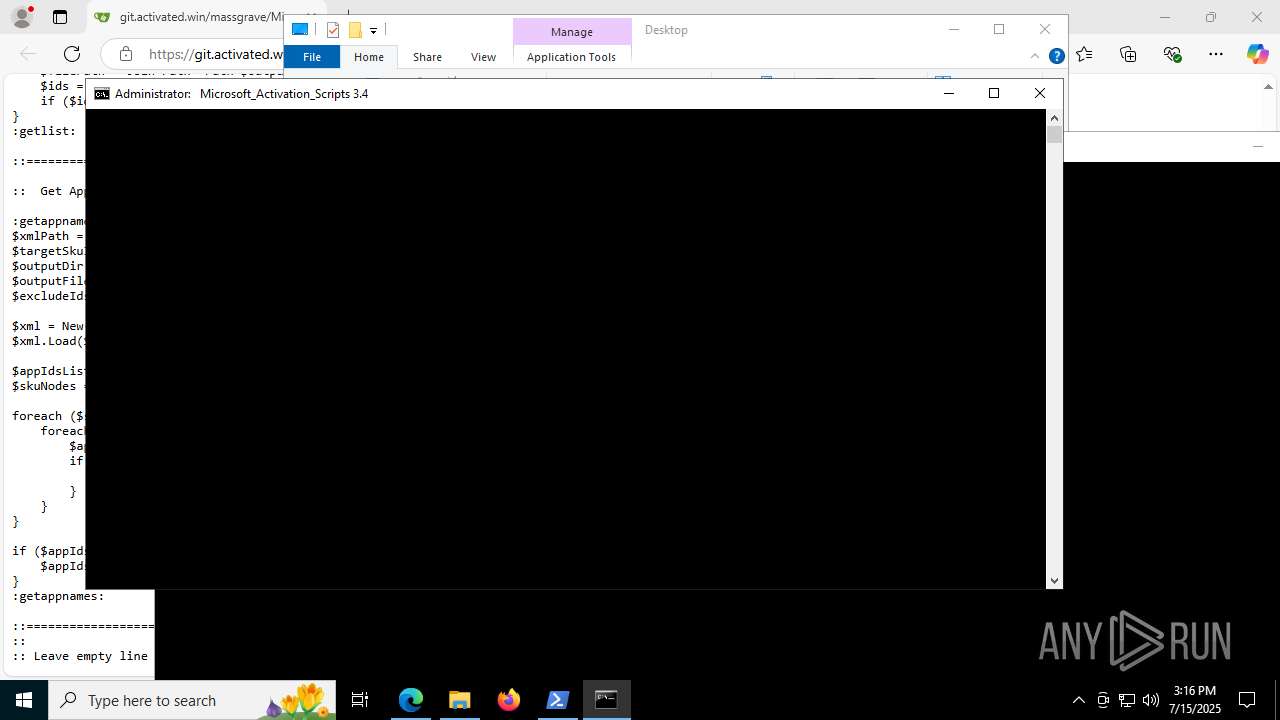View site information lock icon
Viewport: 1280px width, 720px height.
click(125, 54)
